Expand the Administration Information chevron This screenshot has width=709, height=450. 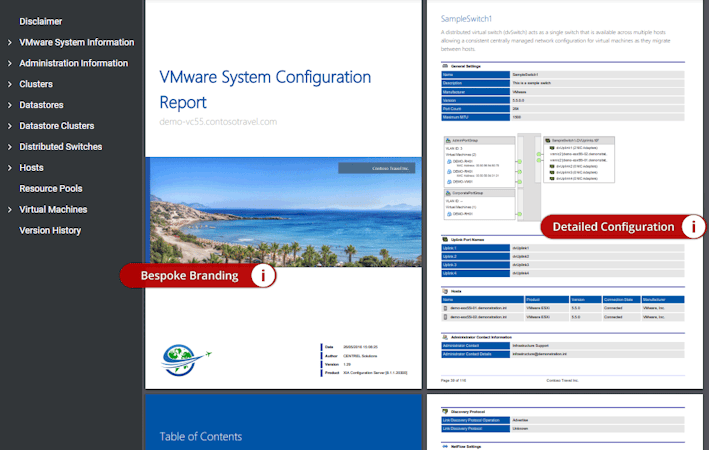(9, 63)
